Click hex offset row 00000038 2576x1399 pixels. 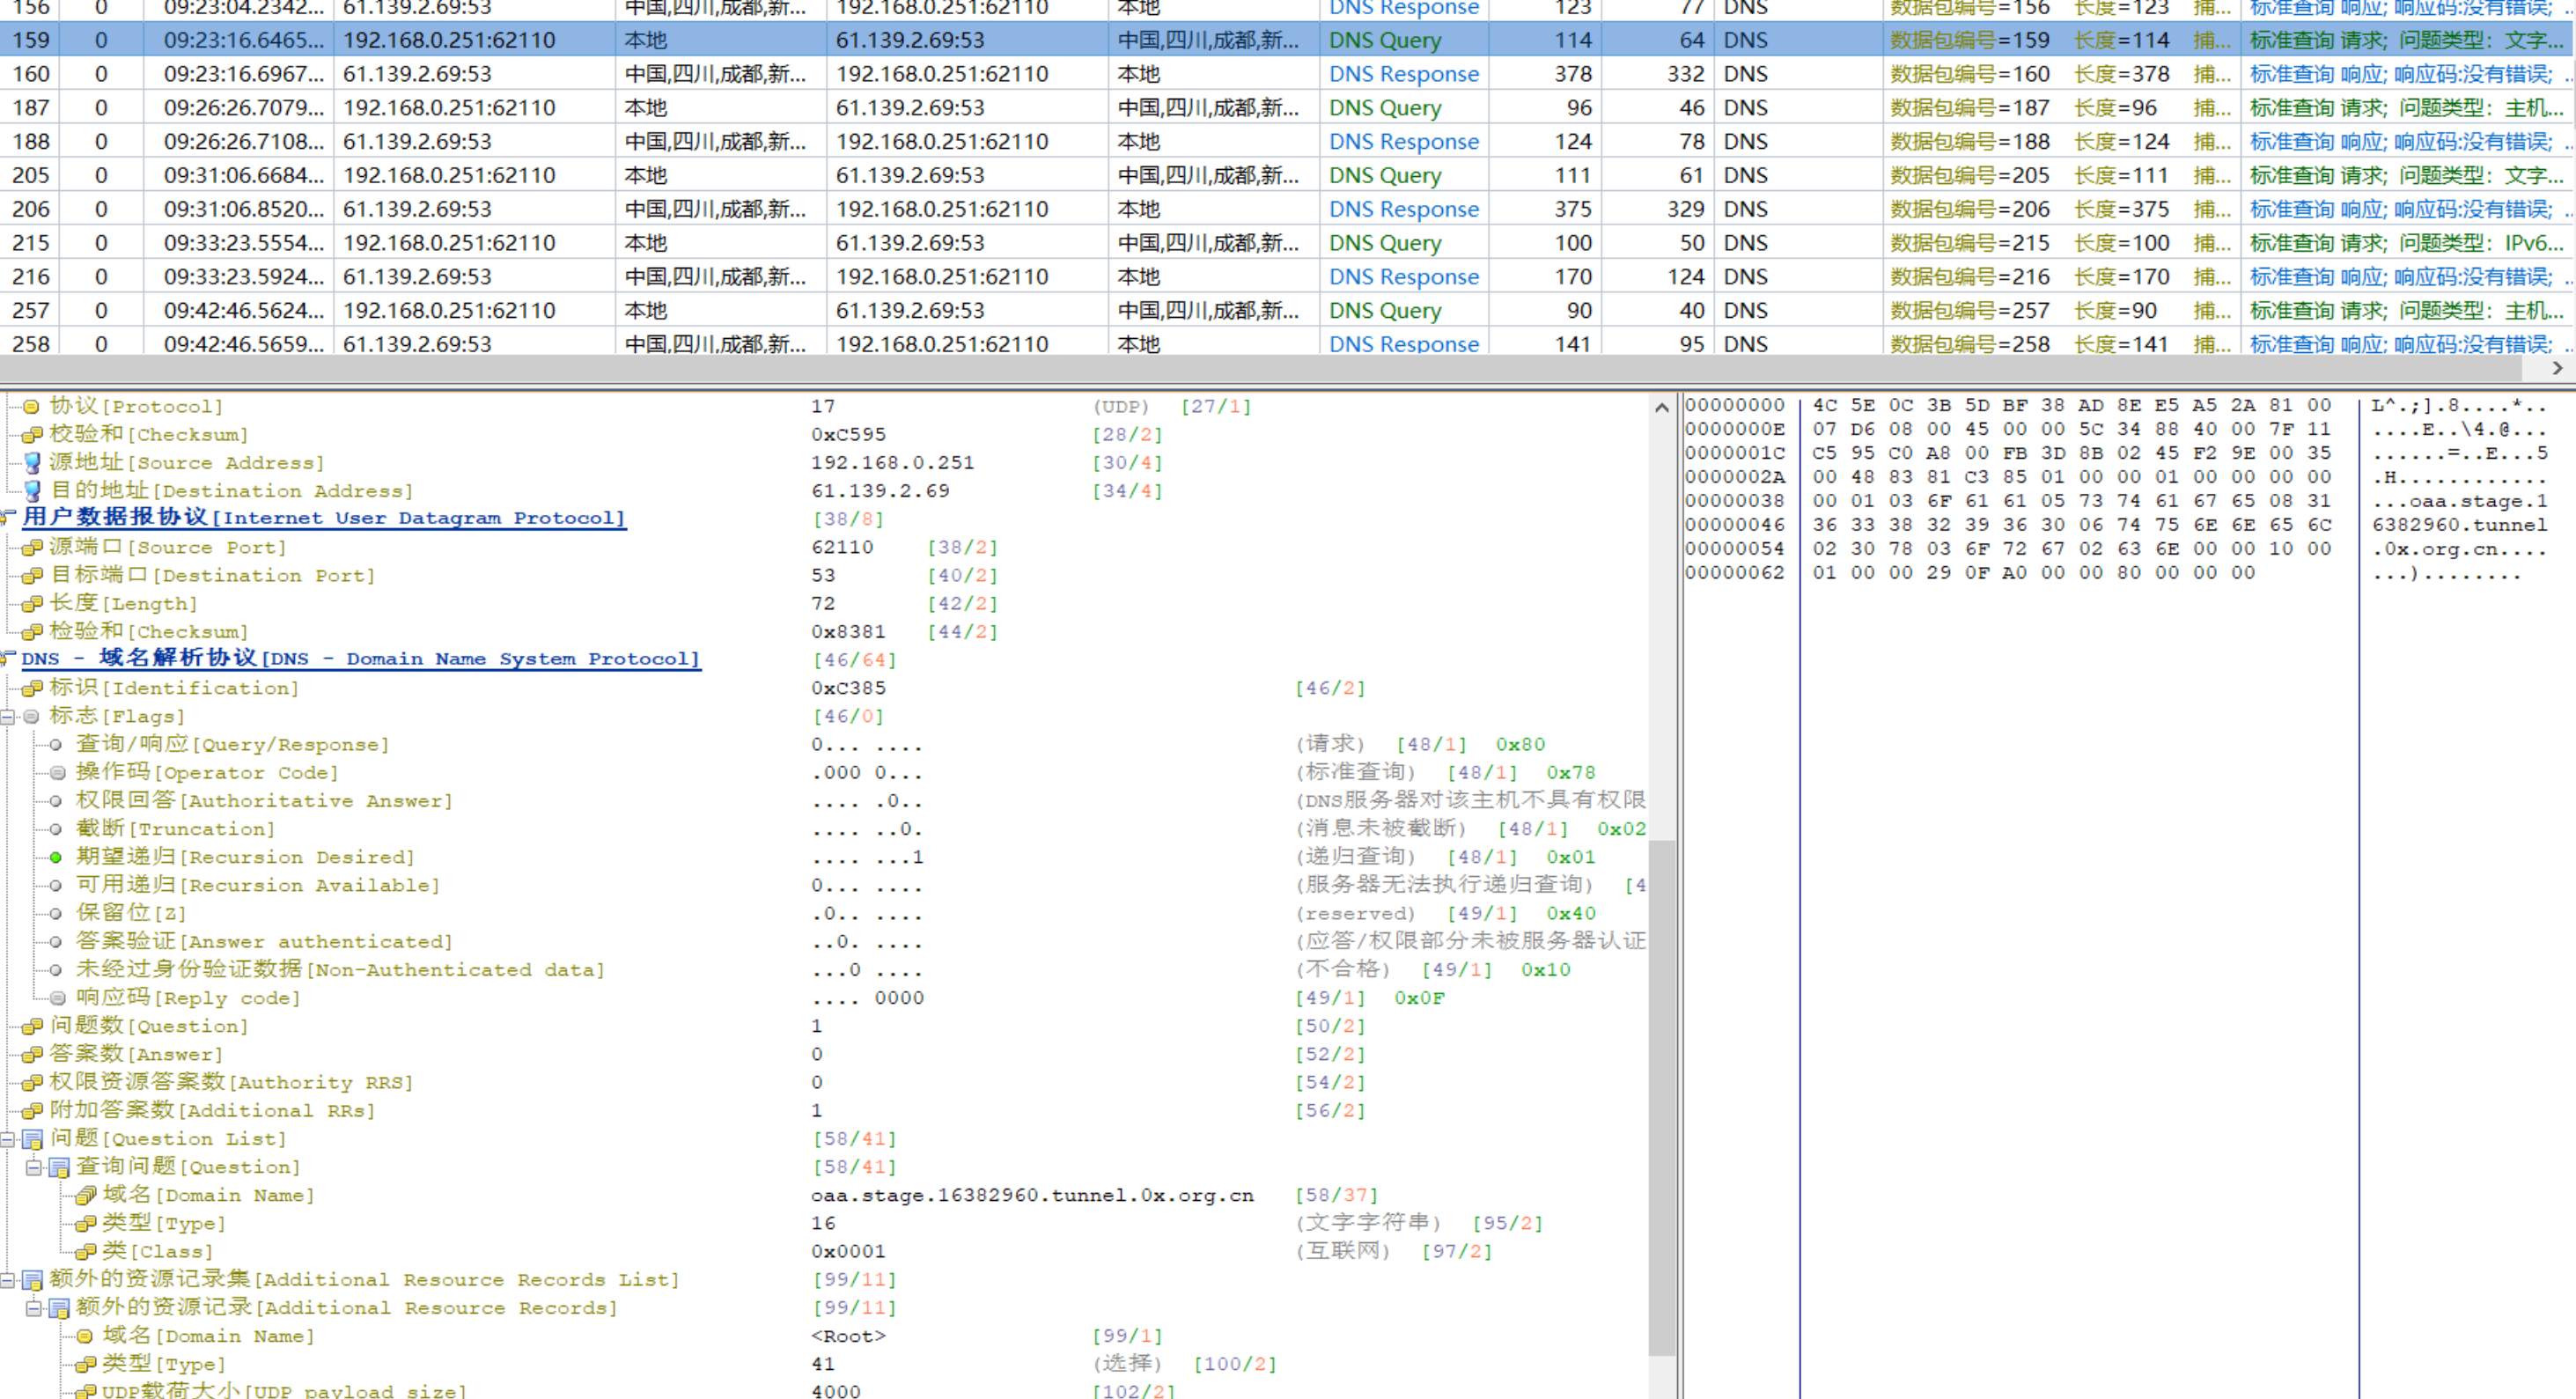point(1735,500)
